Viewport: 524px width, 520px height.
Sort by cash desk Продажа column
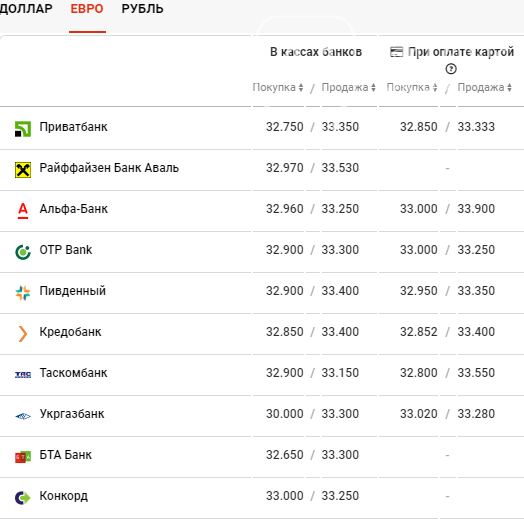tap(349, 88)
